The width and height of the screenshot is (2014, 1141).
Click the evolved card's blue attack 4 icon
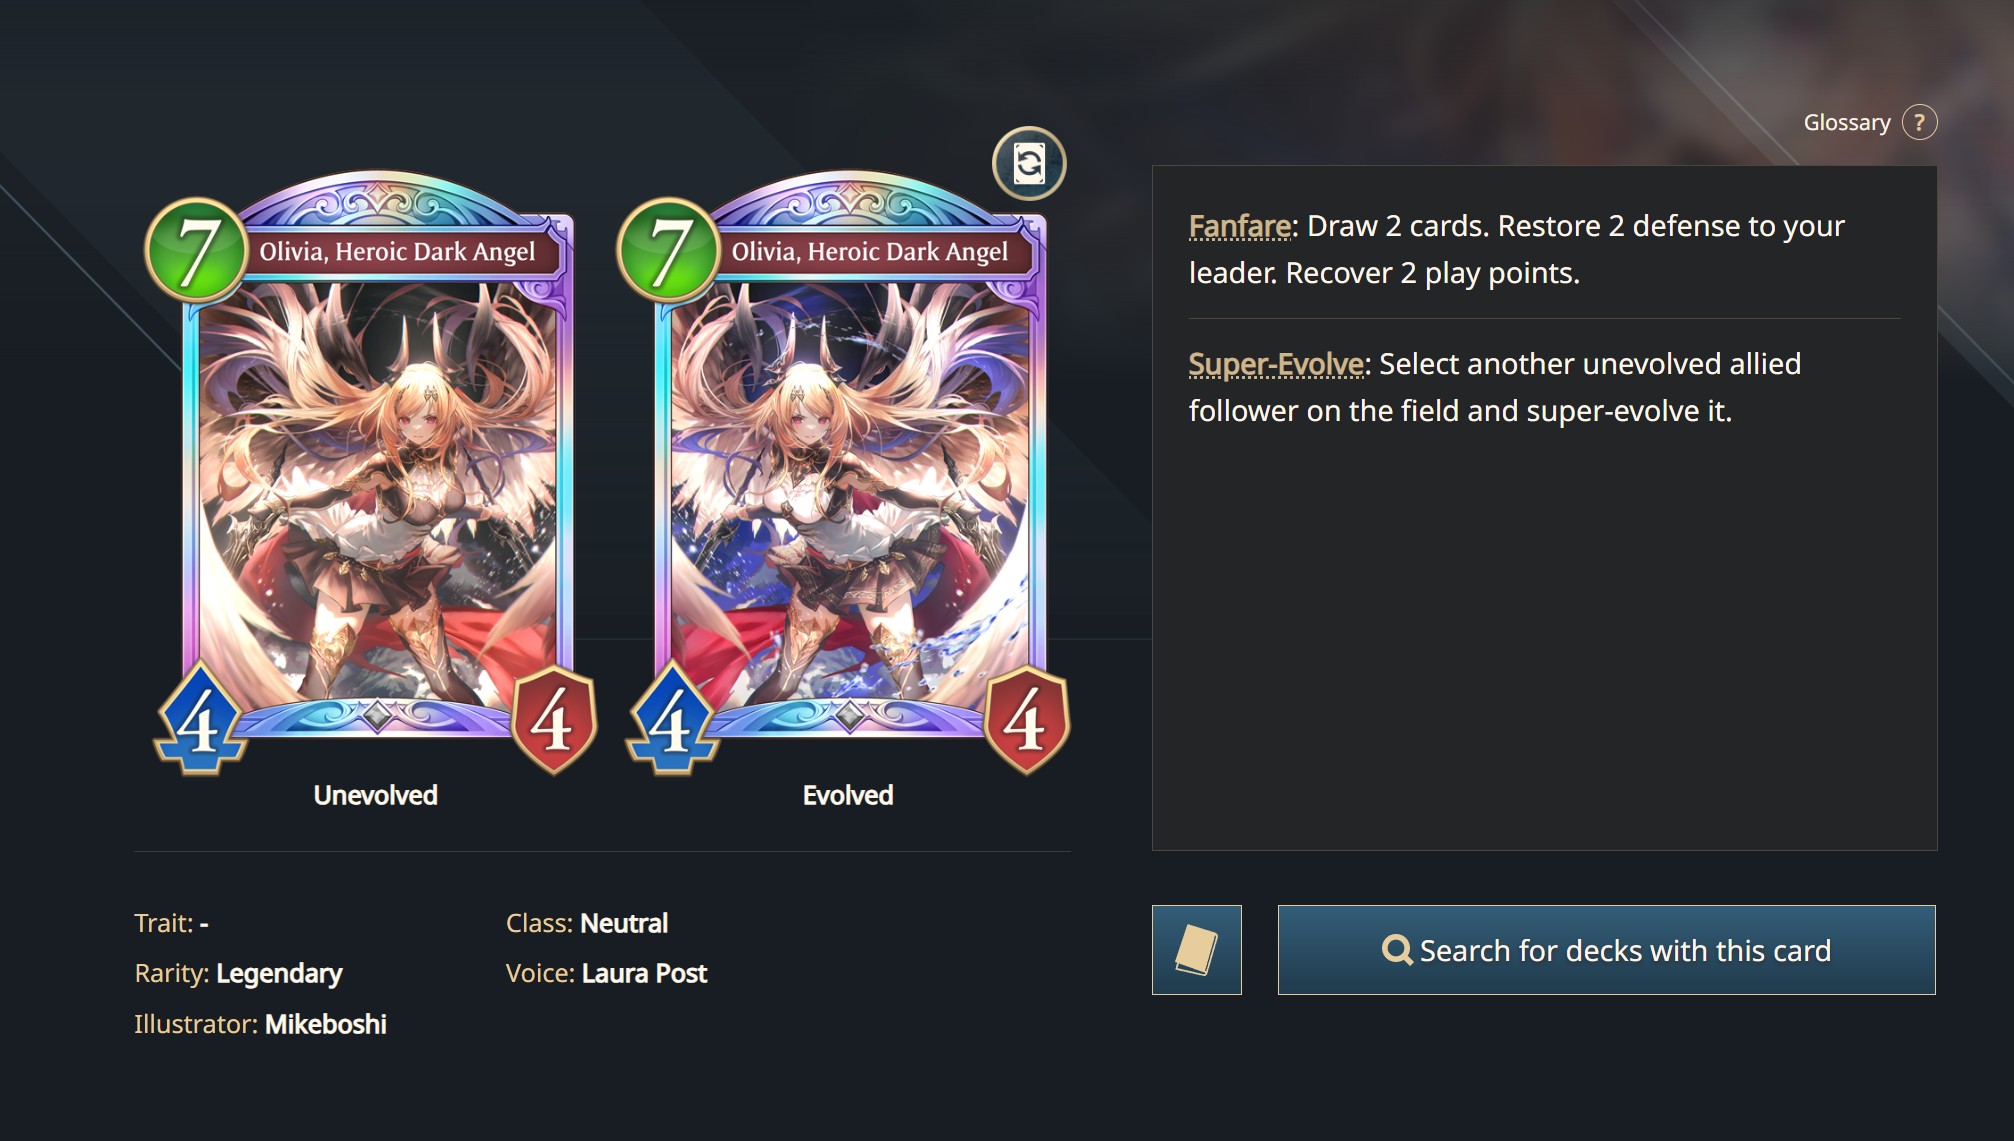(672, 720)
